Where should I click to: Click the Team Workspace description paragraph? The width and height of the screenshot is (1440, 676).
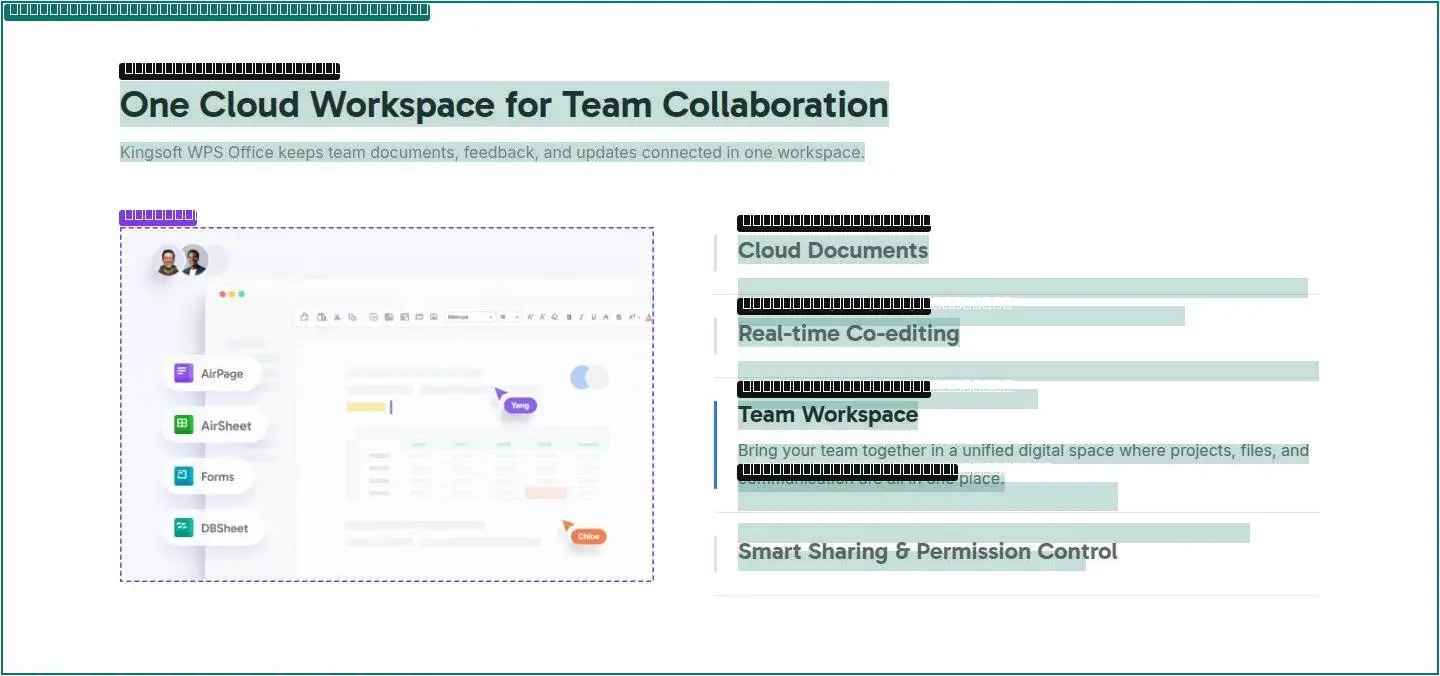(1023, 464)
